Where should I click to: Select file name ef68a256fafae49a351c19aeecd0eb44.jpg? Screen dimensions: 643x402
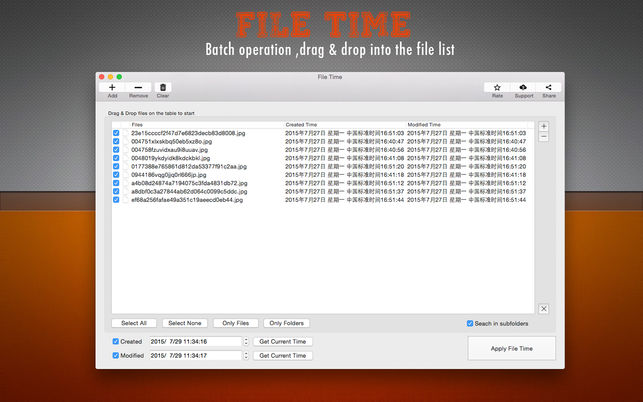coord(187,200)
